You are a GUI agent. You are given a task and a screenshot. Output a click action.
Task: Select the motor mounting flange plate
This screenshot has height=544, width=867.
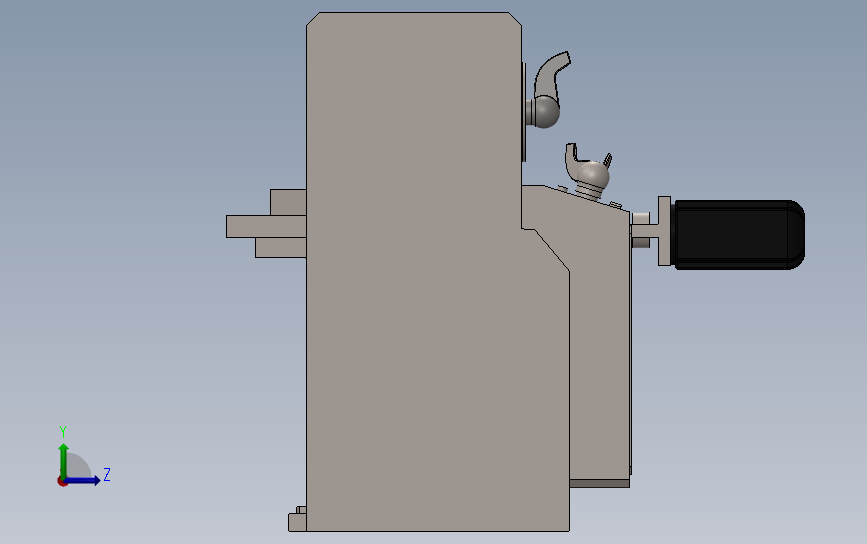(x=664, y=231)
